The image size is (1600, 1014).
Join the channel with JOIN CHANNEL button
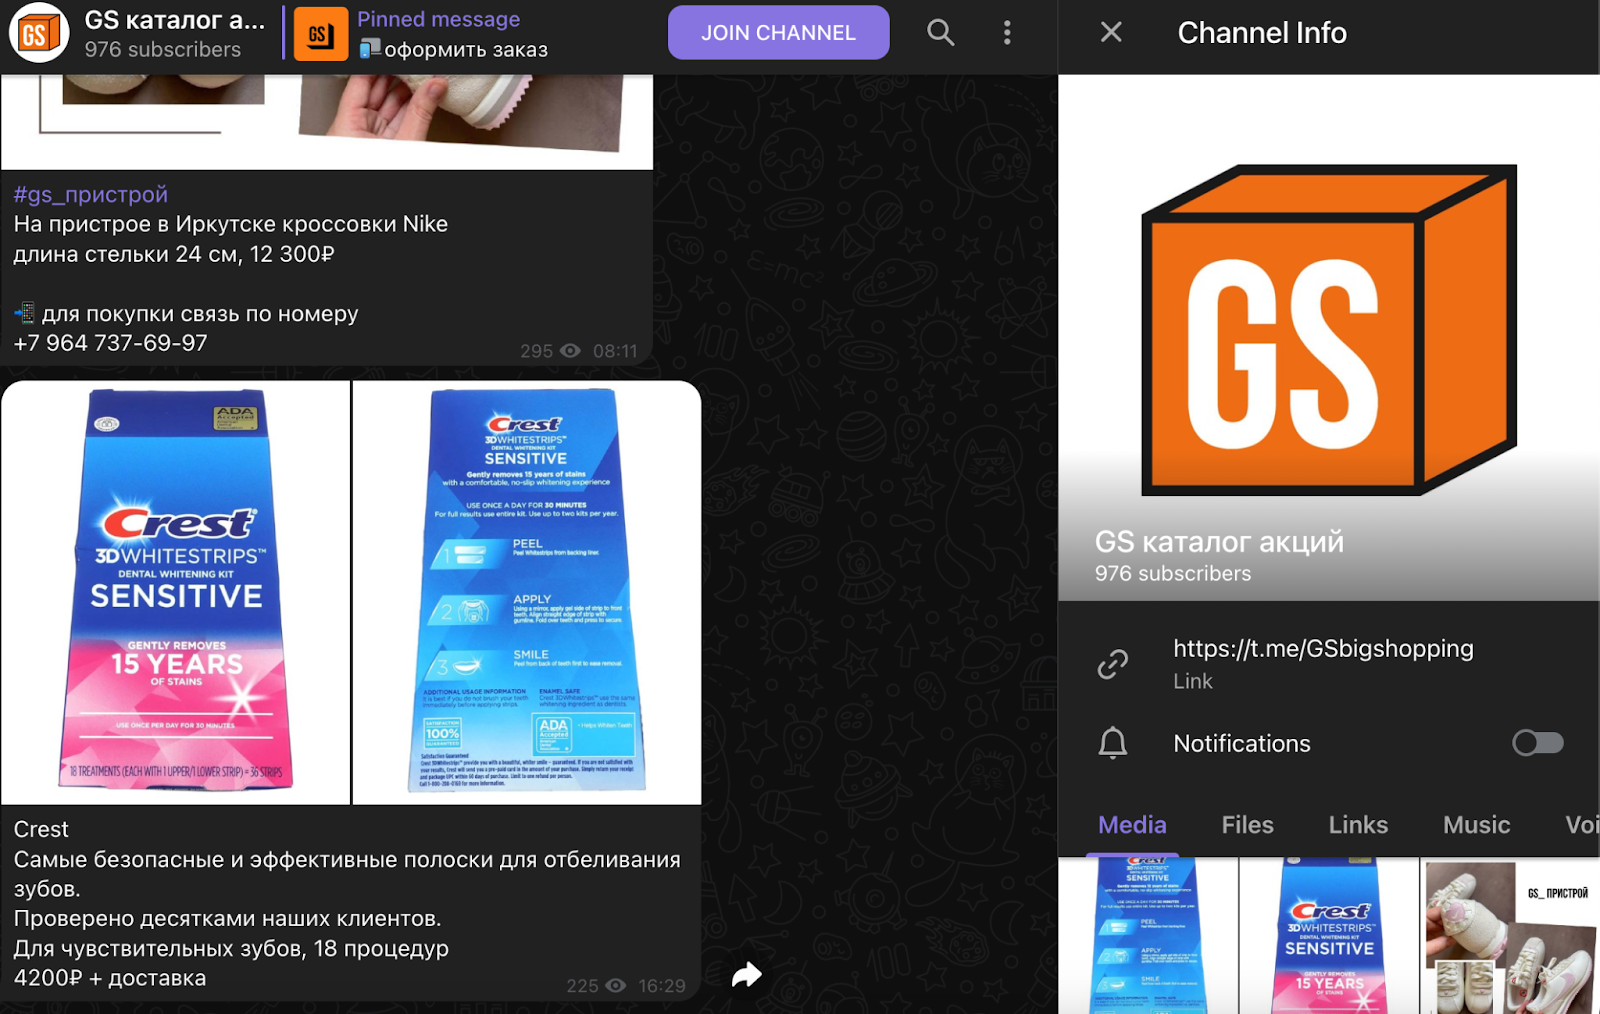point(778,33)
